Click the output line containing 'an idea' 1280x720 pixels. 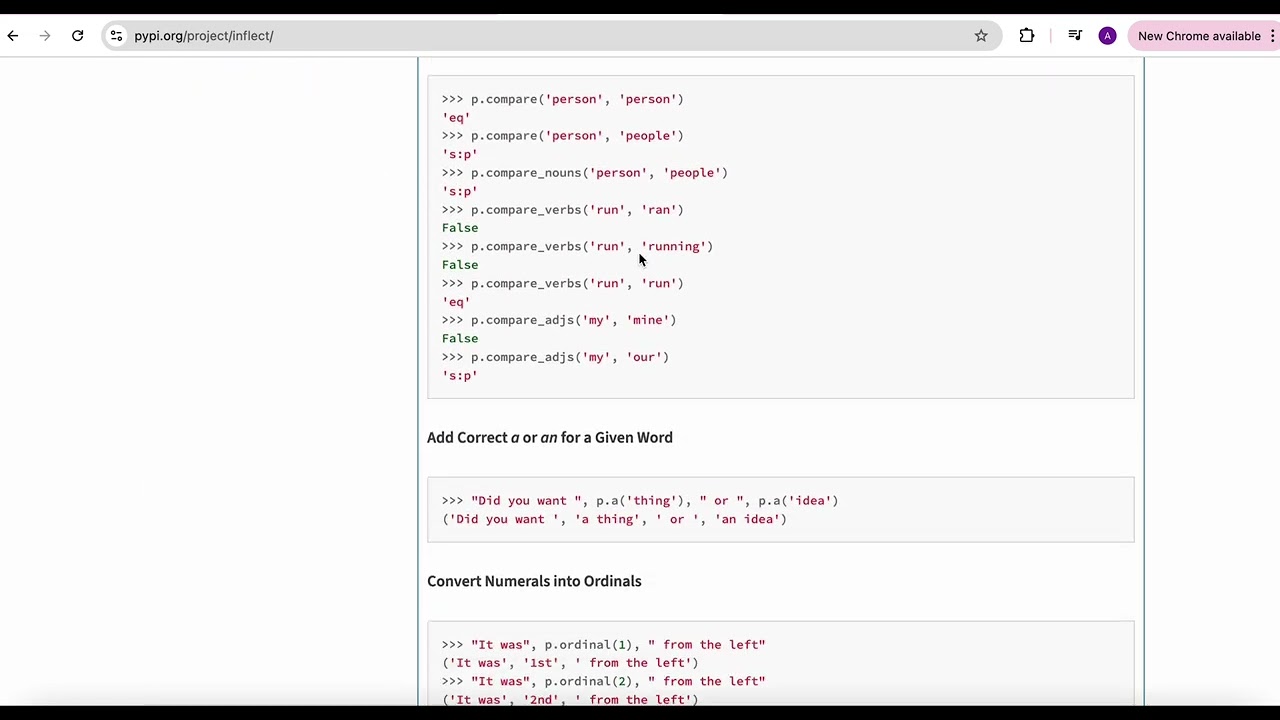pos(614,519)
